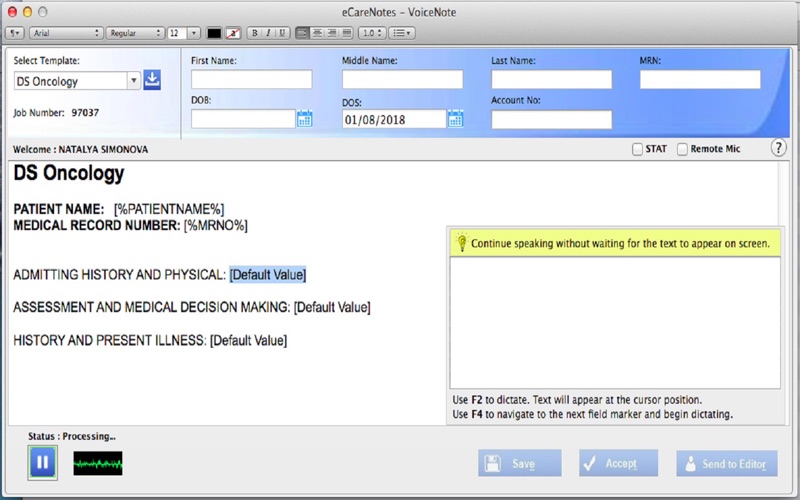800x500 pixels.
Task: Click the Accept button
Action: (x=618, y=463)
